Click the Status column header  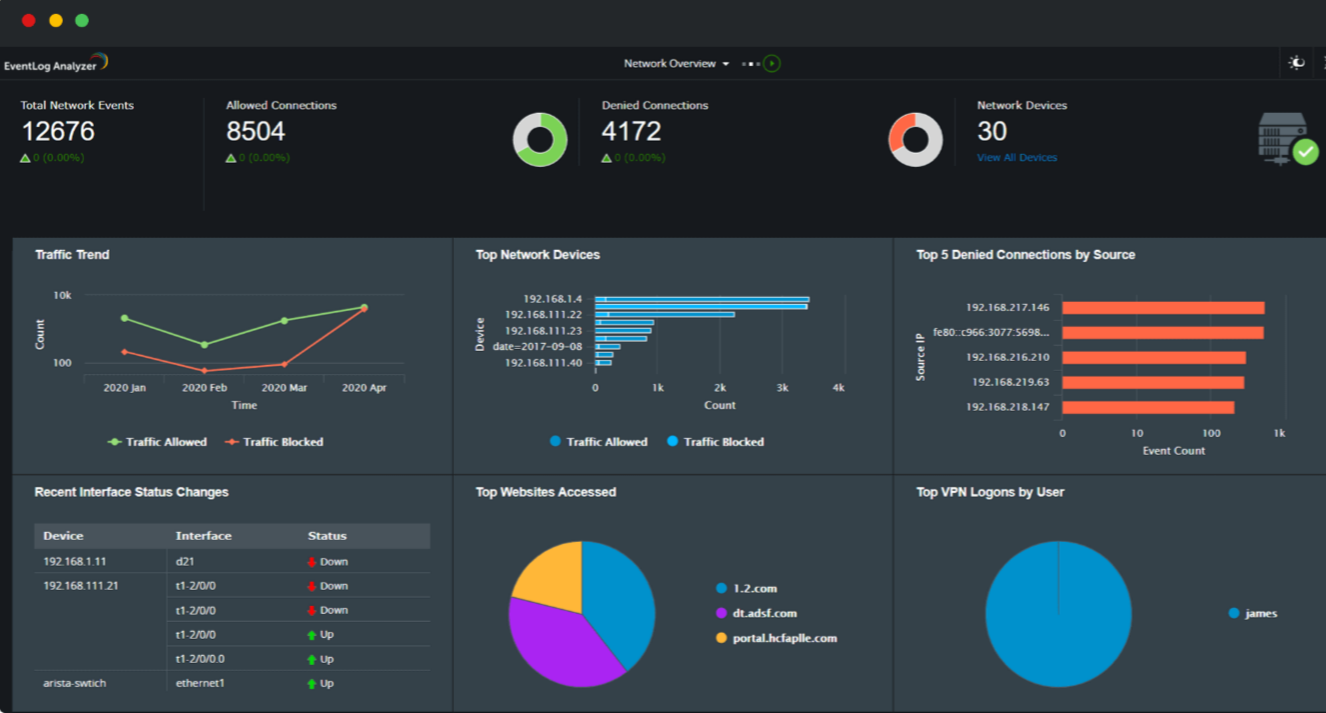tap(327, 536)
